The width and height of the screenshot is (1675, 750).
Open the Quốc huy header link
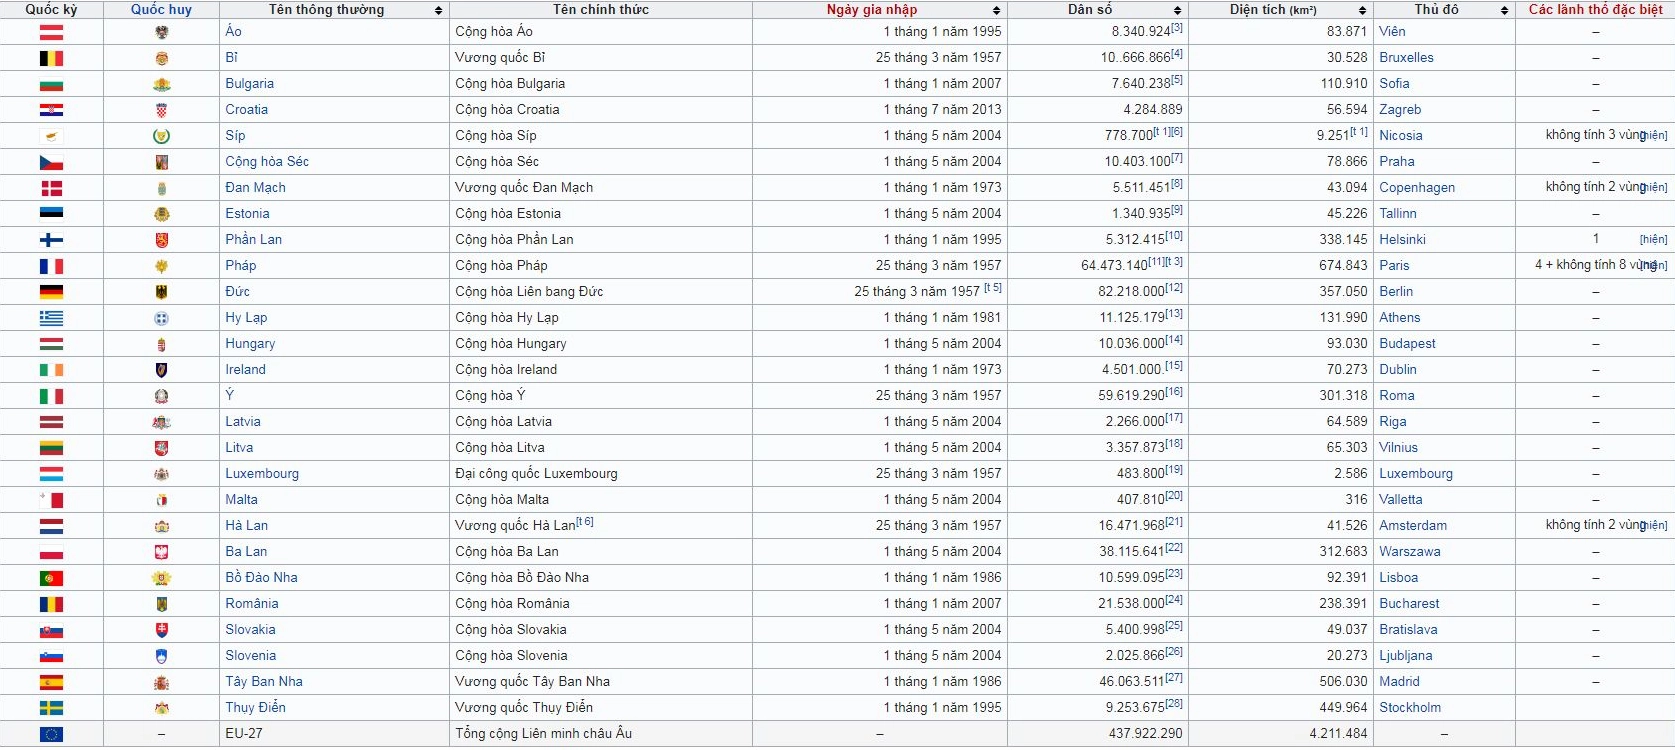[x=161, y=9]
